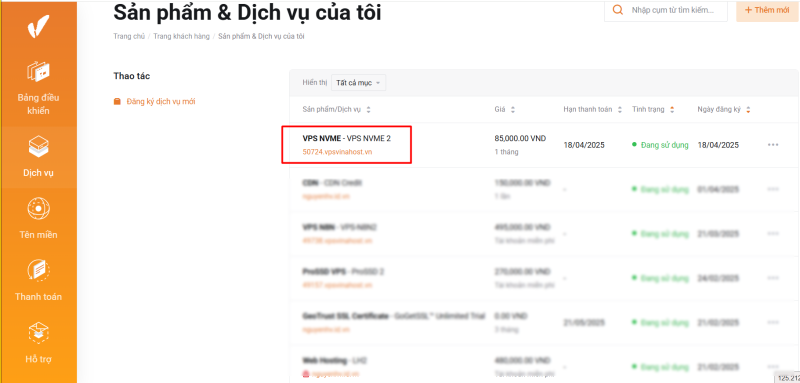Click the page title Sản phẩm & Dịch vụ của tôi
The image size is (800, 383).
(247, 13)
